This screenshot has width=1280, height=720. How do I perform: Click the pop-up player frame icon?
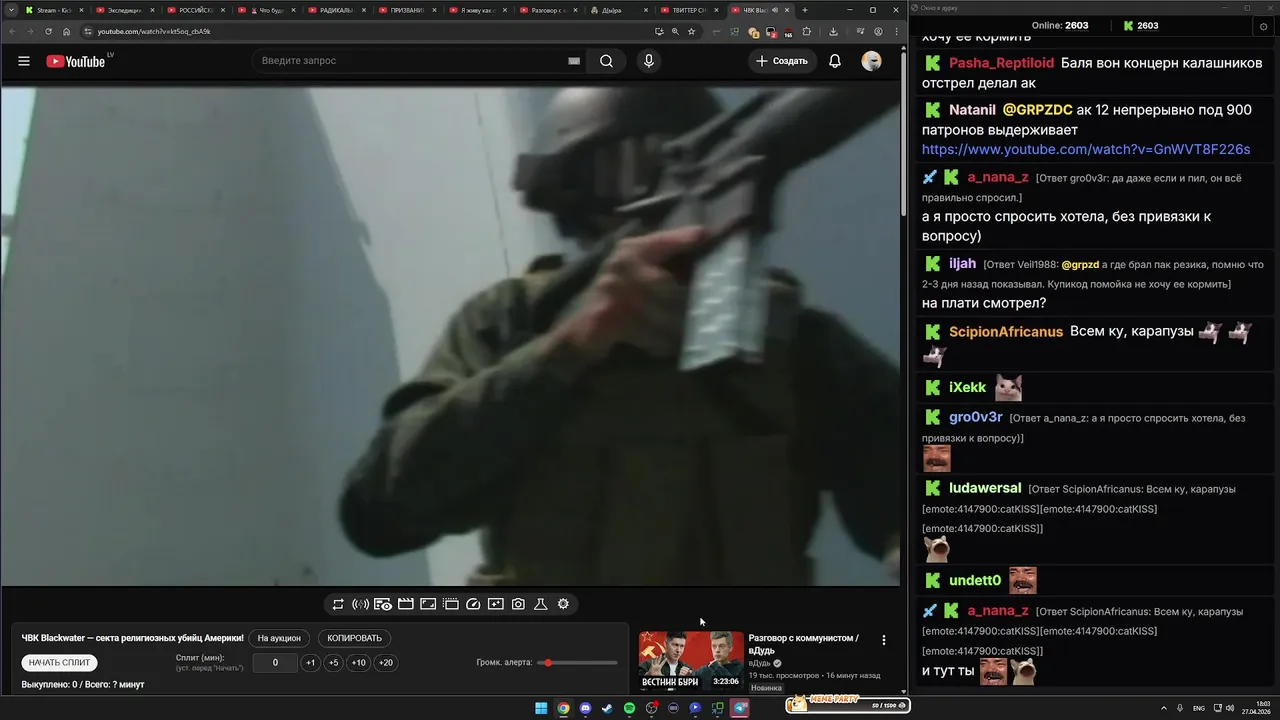428,604
